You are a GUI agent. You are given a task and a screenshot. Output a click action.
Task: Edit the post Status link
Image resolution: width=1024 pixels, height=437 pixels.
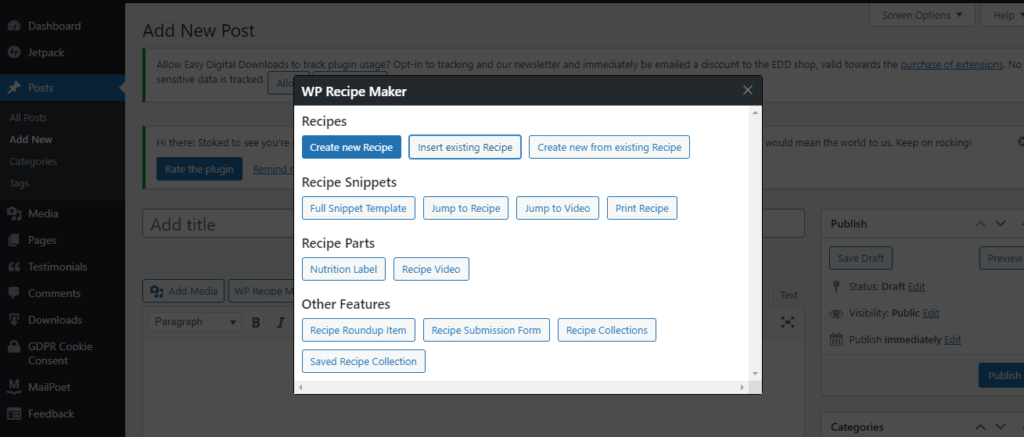coord(916,287)
